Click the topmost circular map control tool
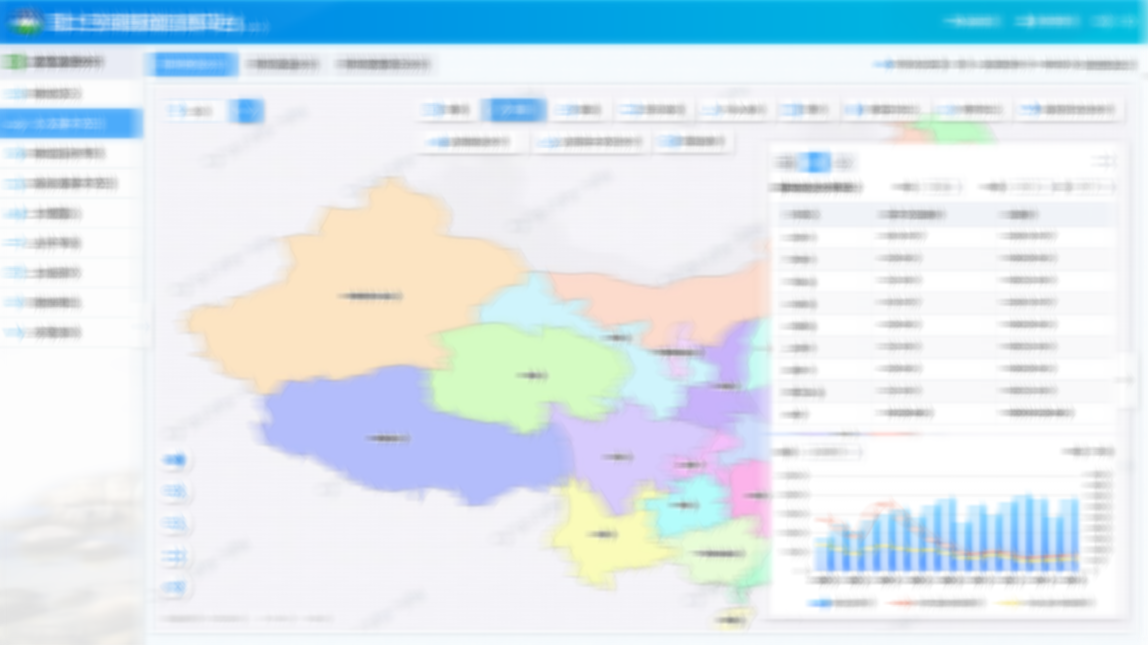Screen dimensions: 1148x645 point(175,460)
